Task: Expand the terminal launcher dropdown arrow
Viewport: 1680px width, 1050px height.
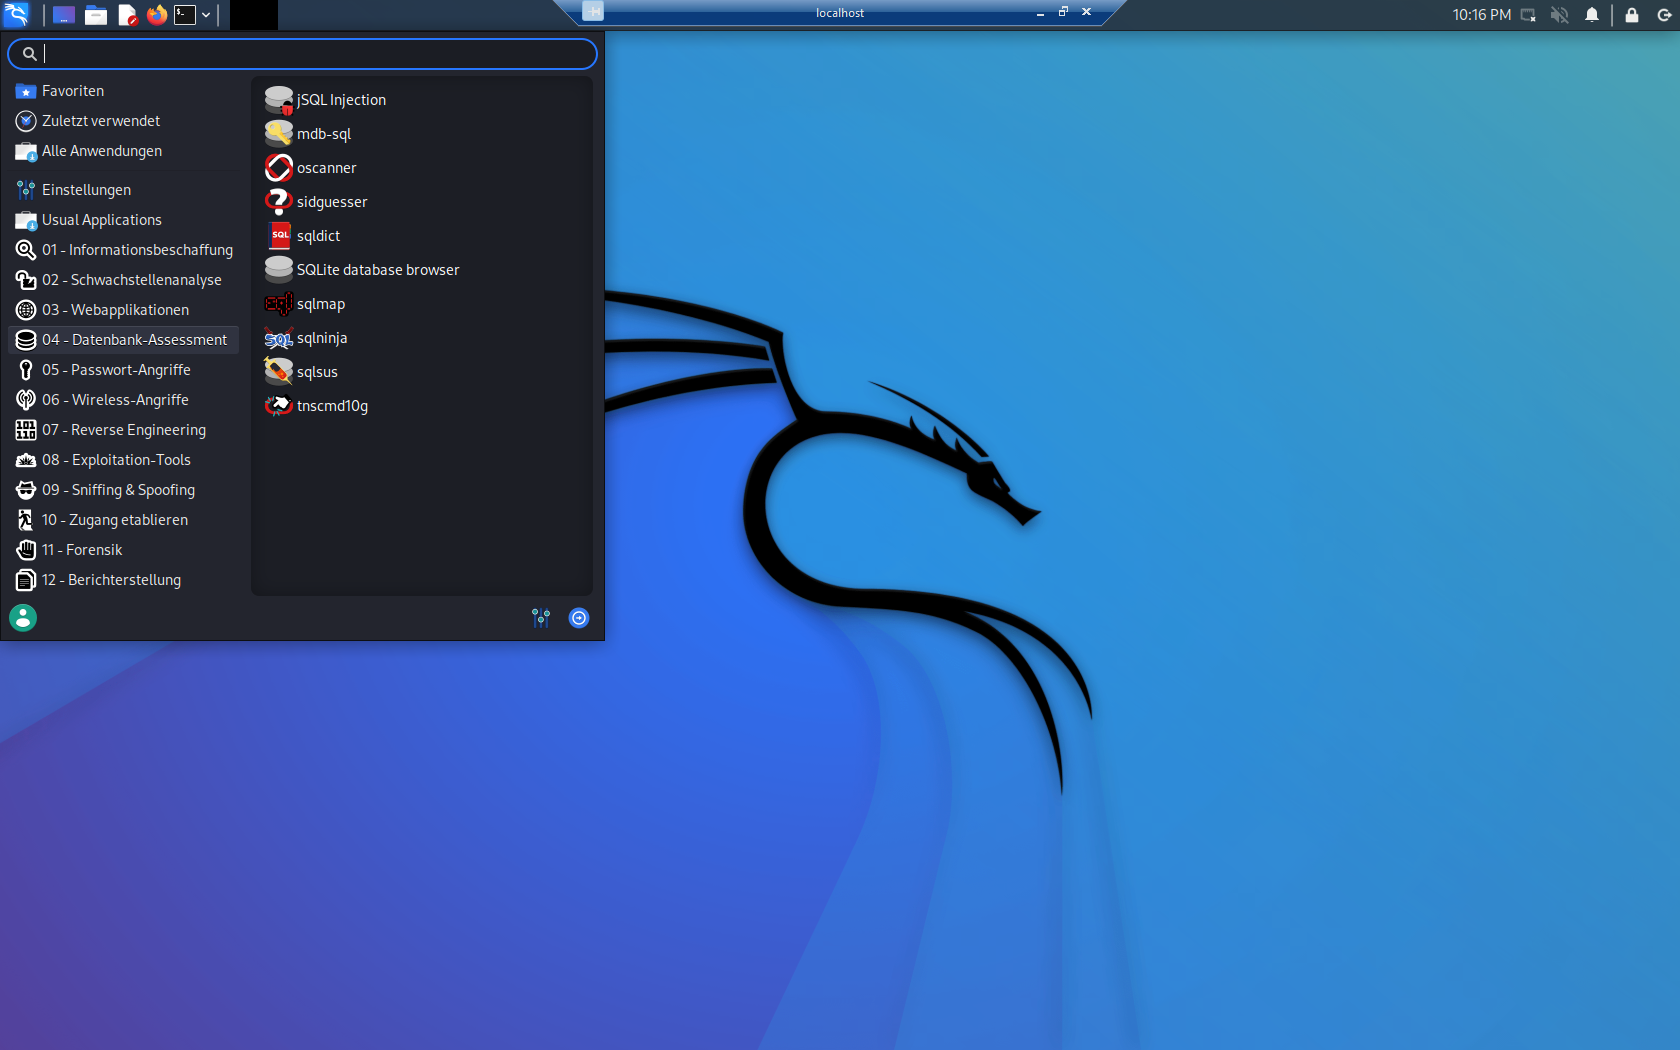Action: (x=206, y=15)
